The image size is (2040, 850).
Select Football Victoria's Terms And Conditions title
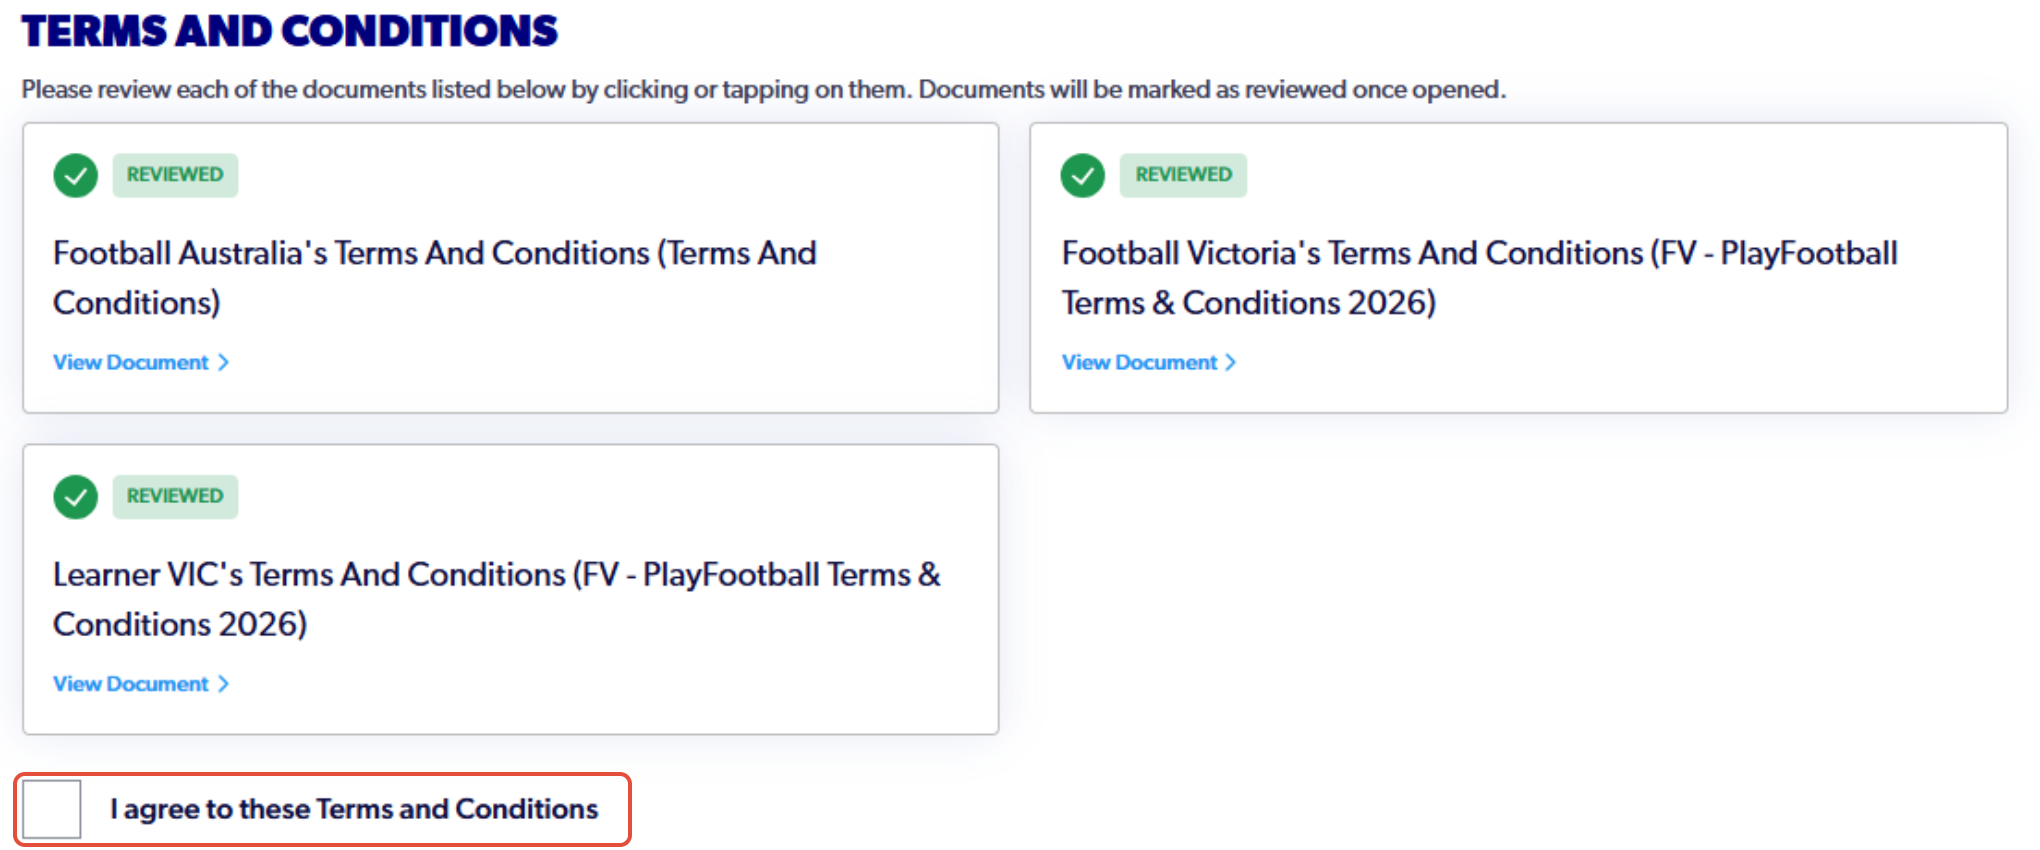pos(1479,278)
